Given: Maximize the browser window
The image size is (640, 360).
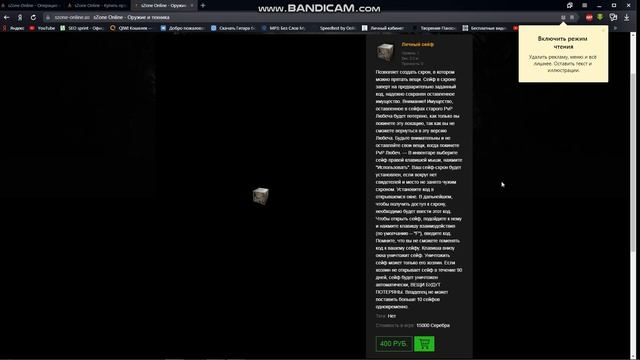Looking at the screenshot, I should click(x=614, y=5).
